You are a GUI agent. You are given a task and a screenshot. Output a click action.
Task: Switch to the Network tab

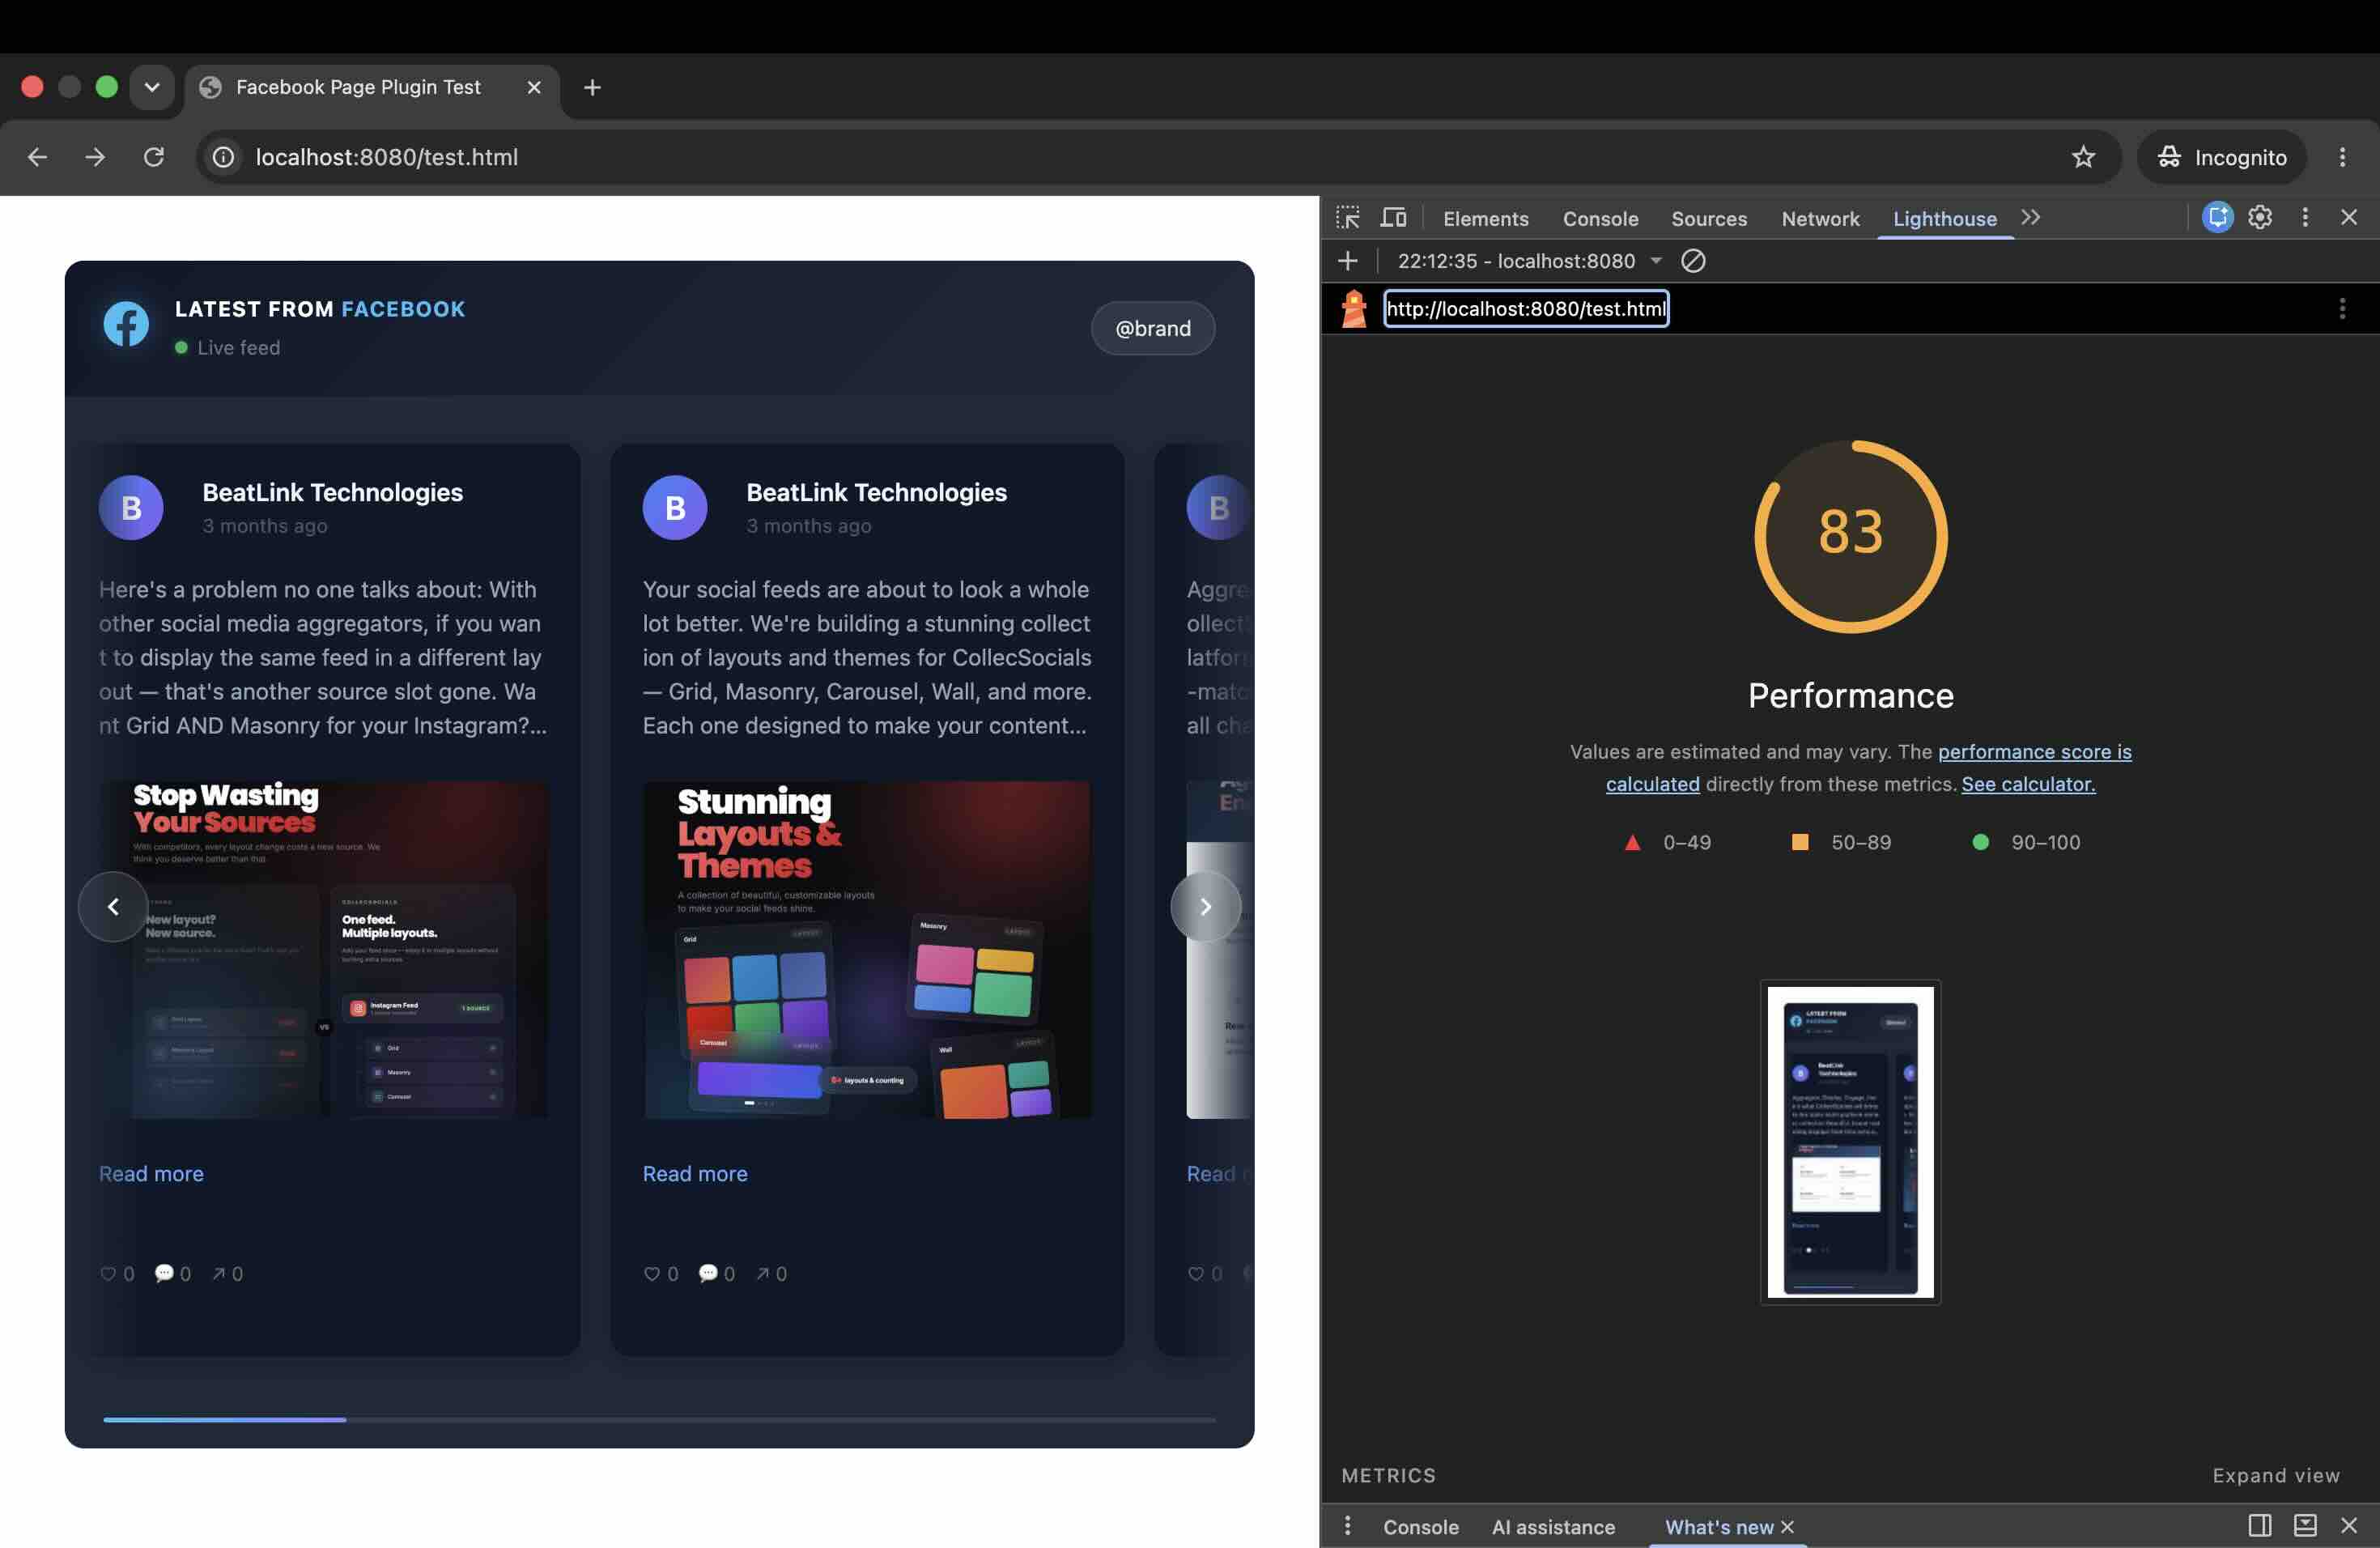pos(1820,218)
